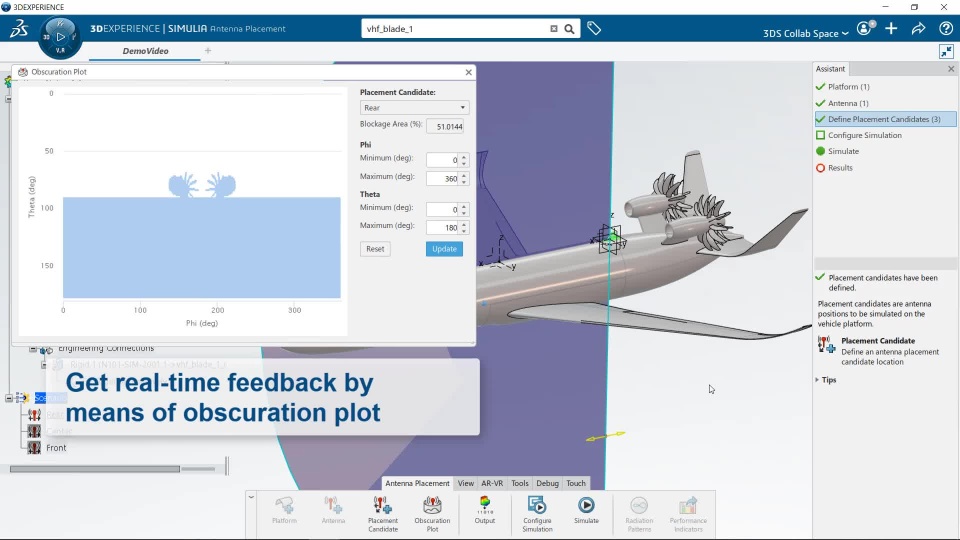This screenshot has height=540, width=960.
Task: Switch to Debug tab
Action: tap(547, 483)
